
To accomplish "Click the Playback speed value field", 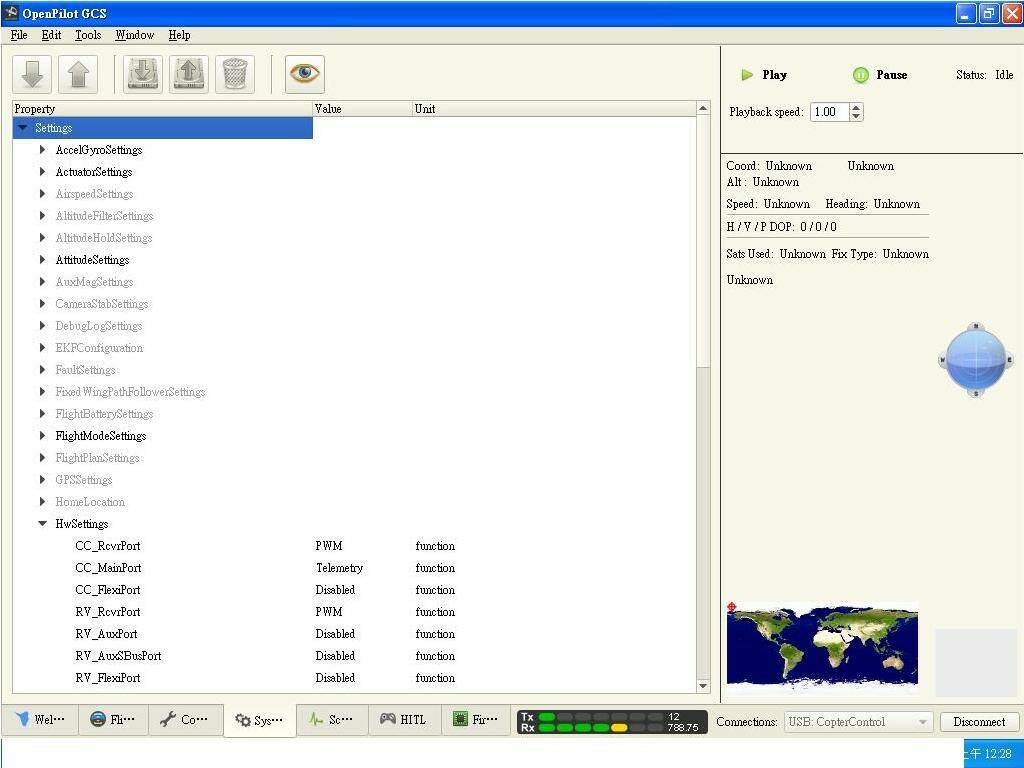I will click(x=829, y=112).
